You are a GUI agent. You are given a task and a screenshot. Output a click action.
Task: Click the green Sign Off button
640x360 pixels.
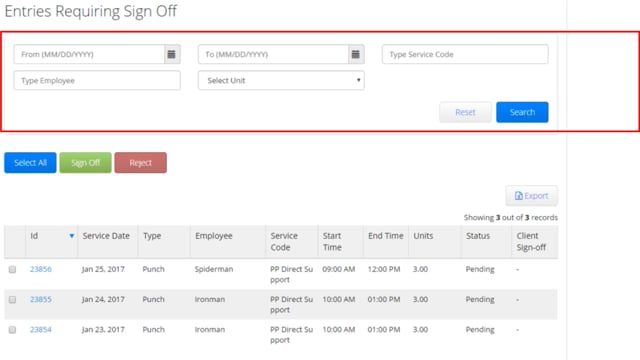[x=85, y=163]
